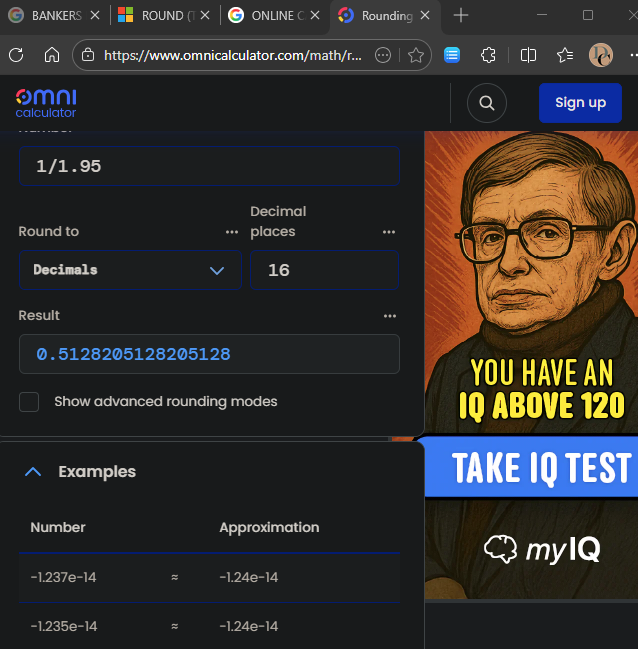The width and height of the screenshot is (638, 649).
Task: Bookmark this page with the star icon
Action: (416, 55)
